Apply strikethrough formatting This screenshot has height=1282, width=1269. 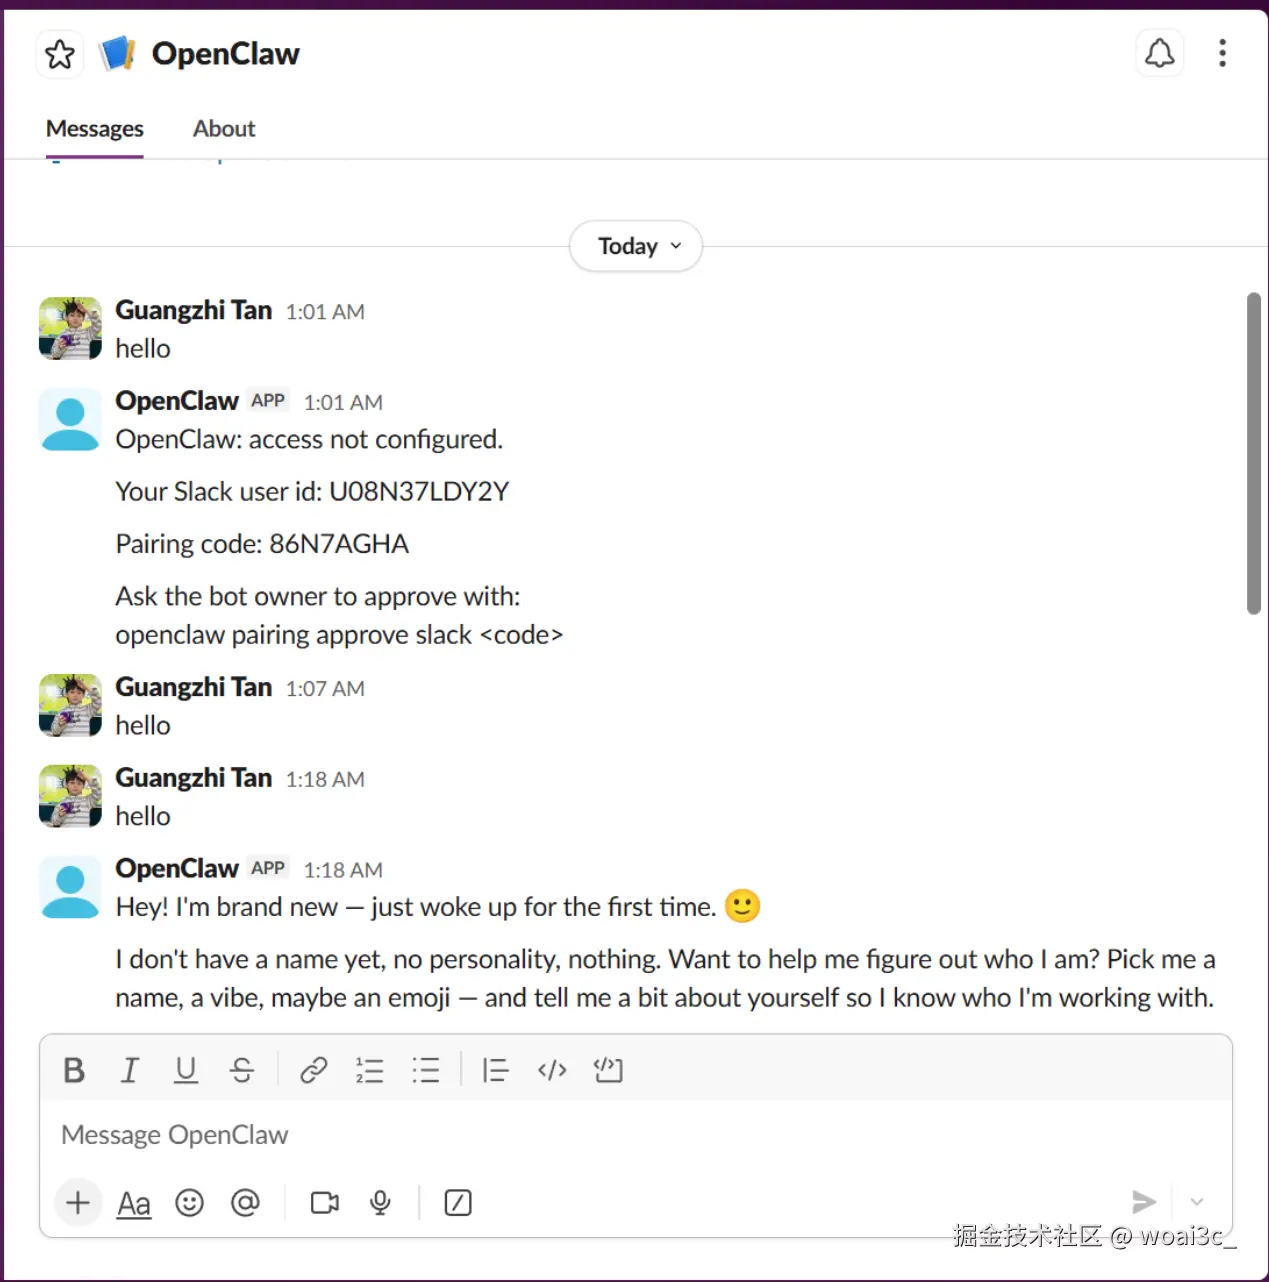(x=242, y=1070)
